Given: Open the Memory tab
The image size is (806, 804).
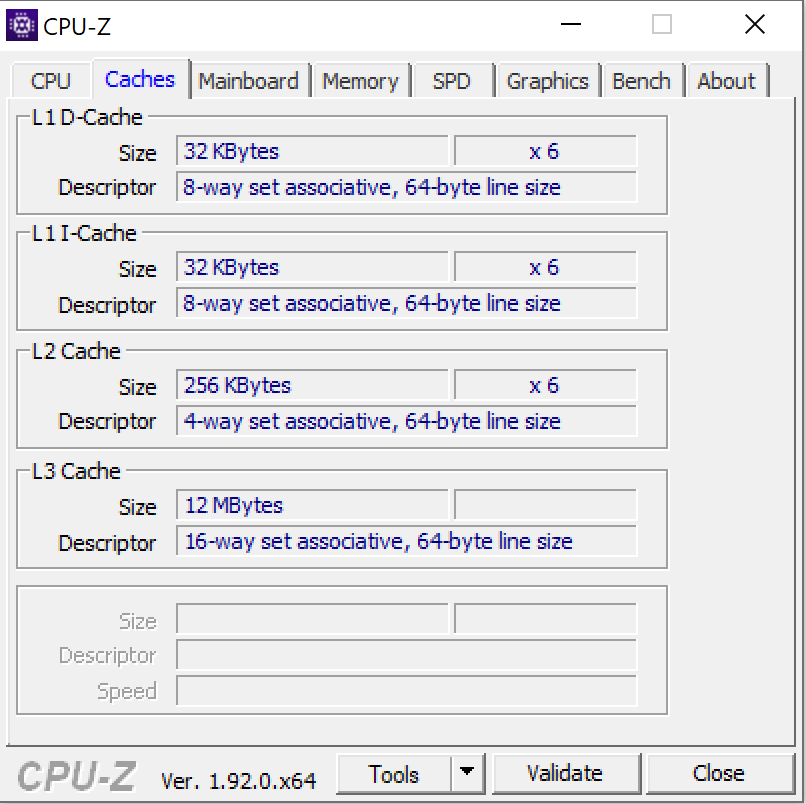Looking at the screenshot, I should (360, 81).
